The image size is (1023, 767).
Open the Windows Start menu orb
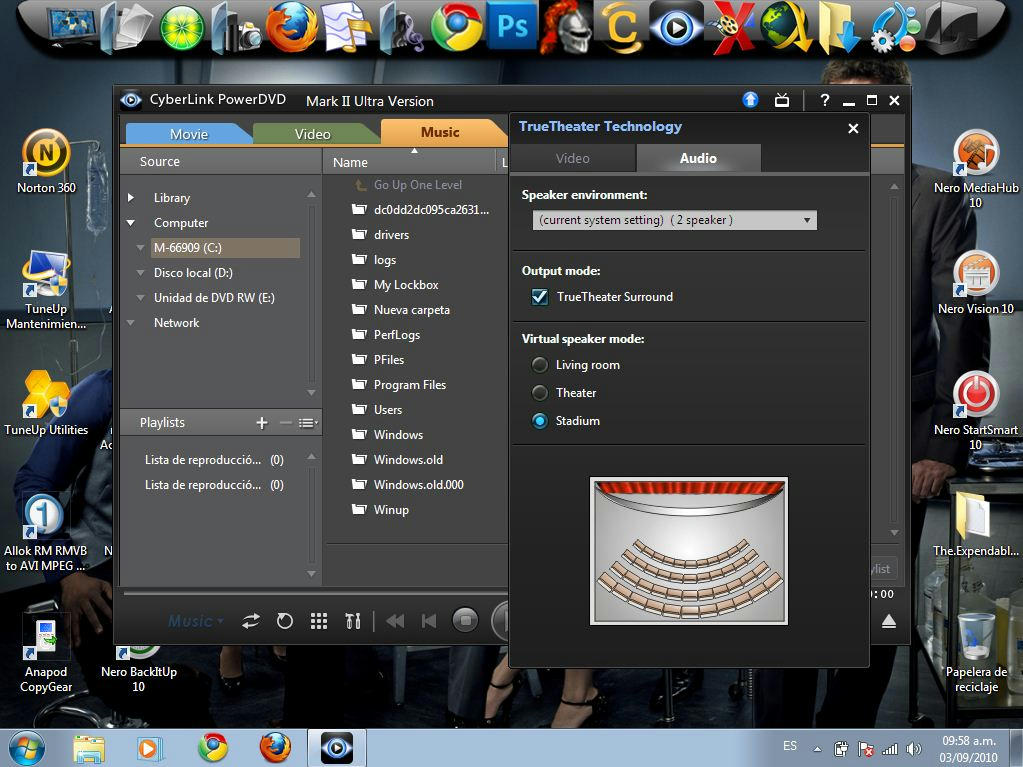(x=27, y=748)
